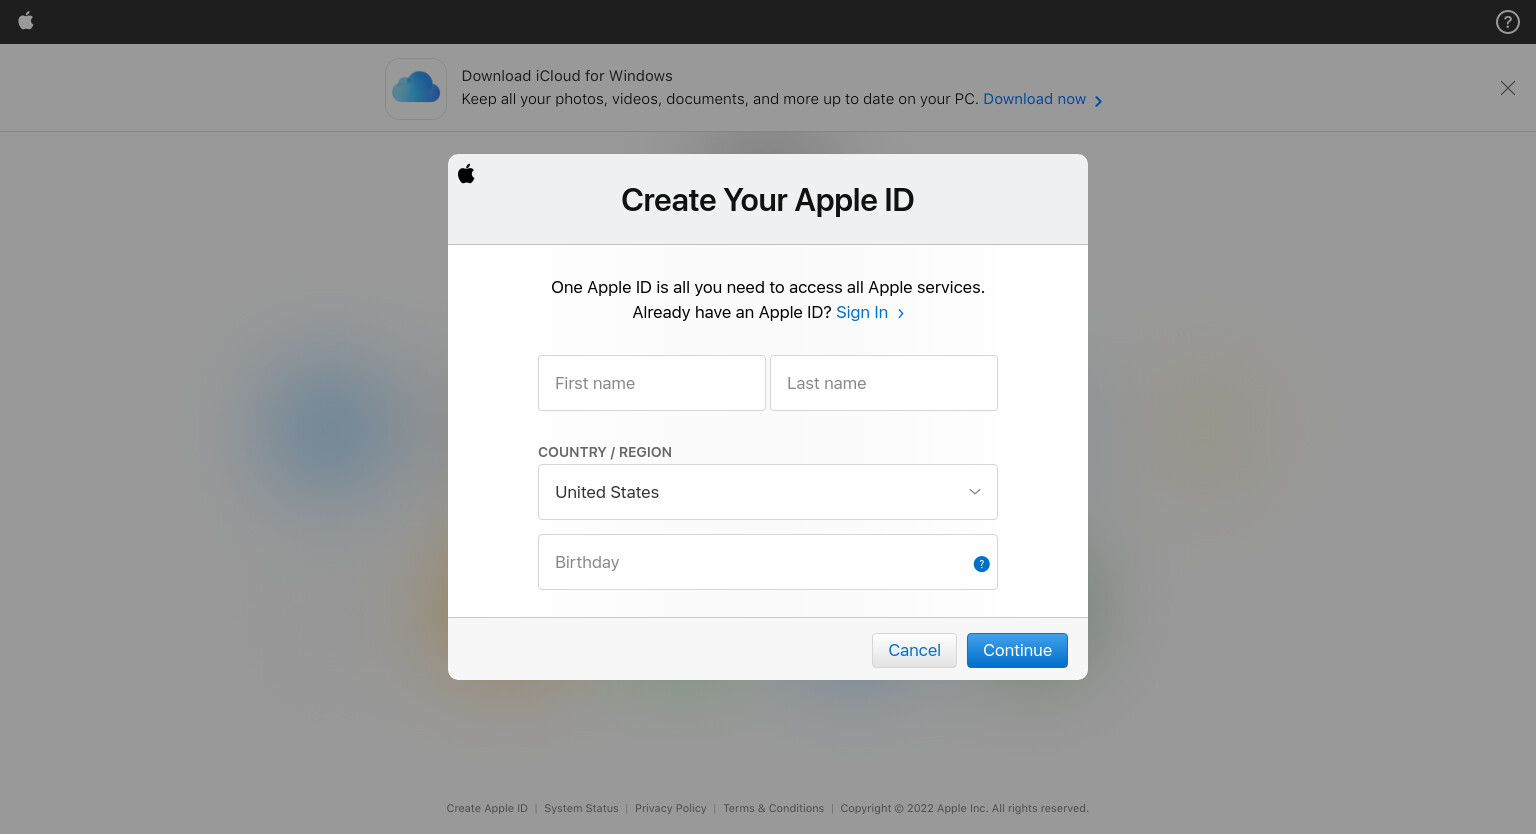Click the copyright 2022 Apple Inc. text
The height and width of the screenshot is (834, 1536).
964,808
